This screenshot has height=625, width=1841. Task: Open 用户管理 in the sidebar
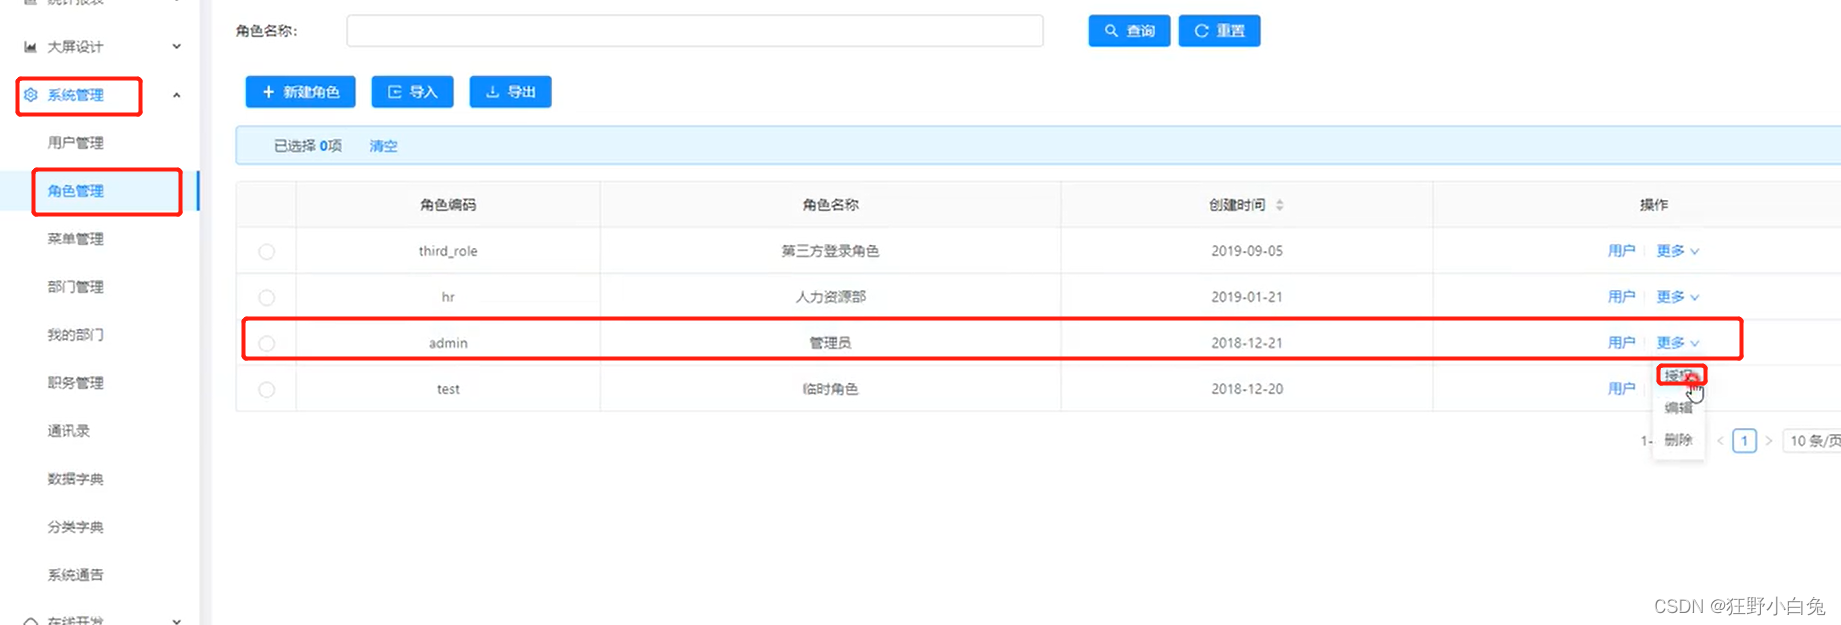[x=76, y=143]
